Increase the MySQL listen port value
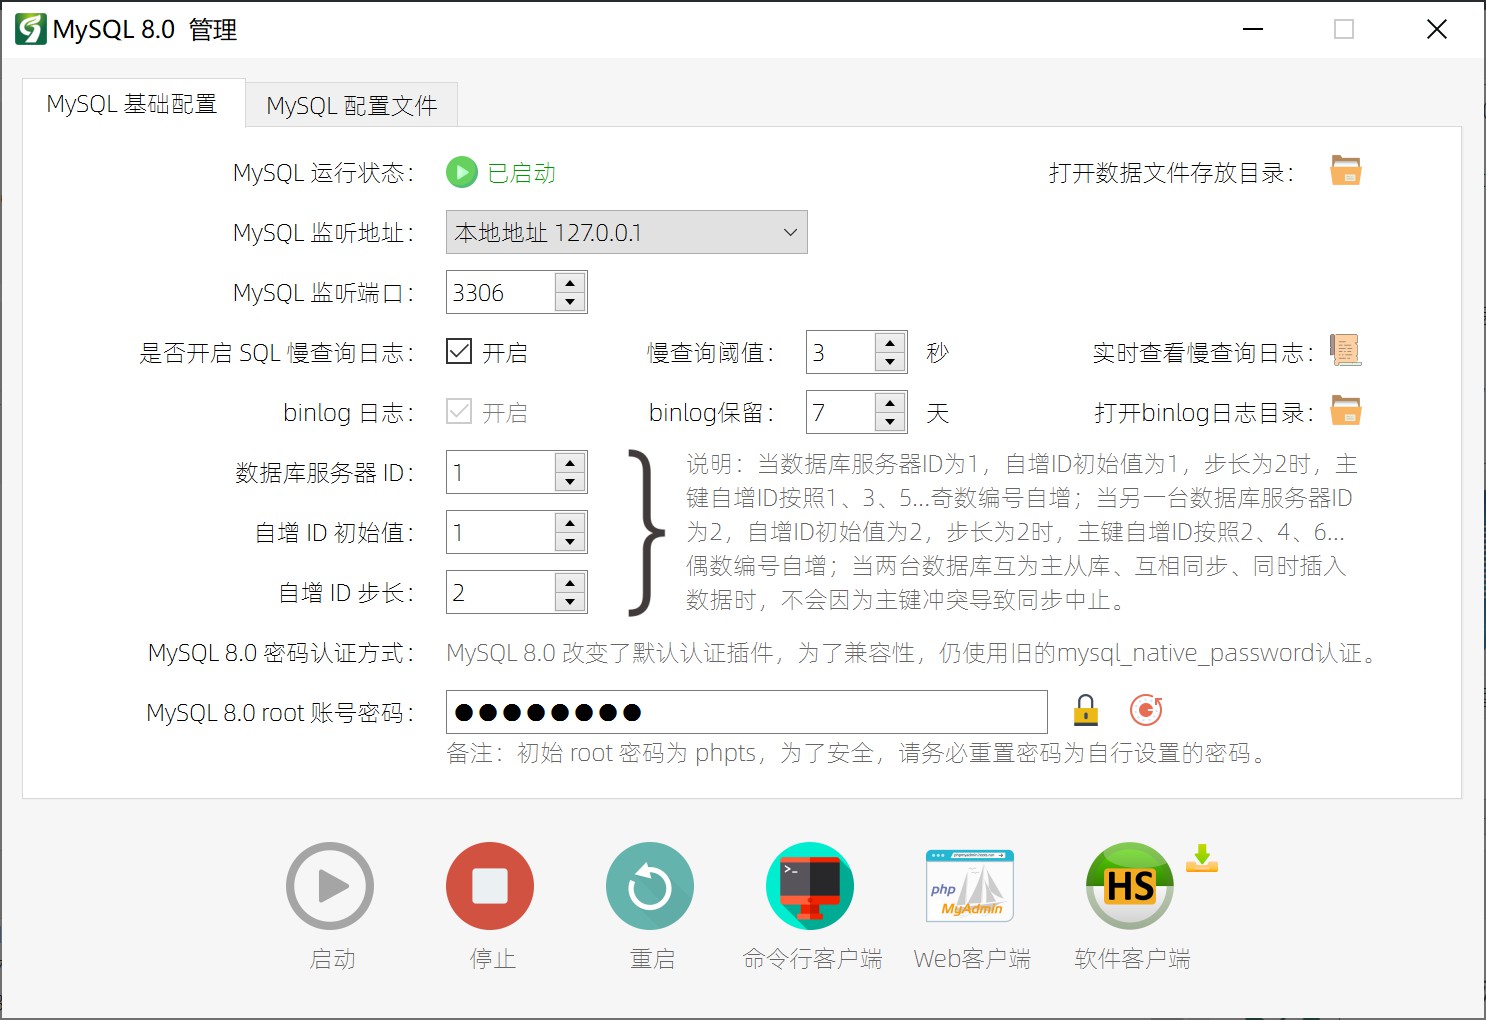This screenshot has height=1020, width=1486. click(570, 283)
